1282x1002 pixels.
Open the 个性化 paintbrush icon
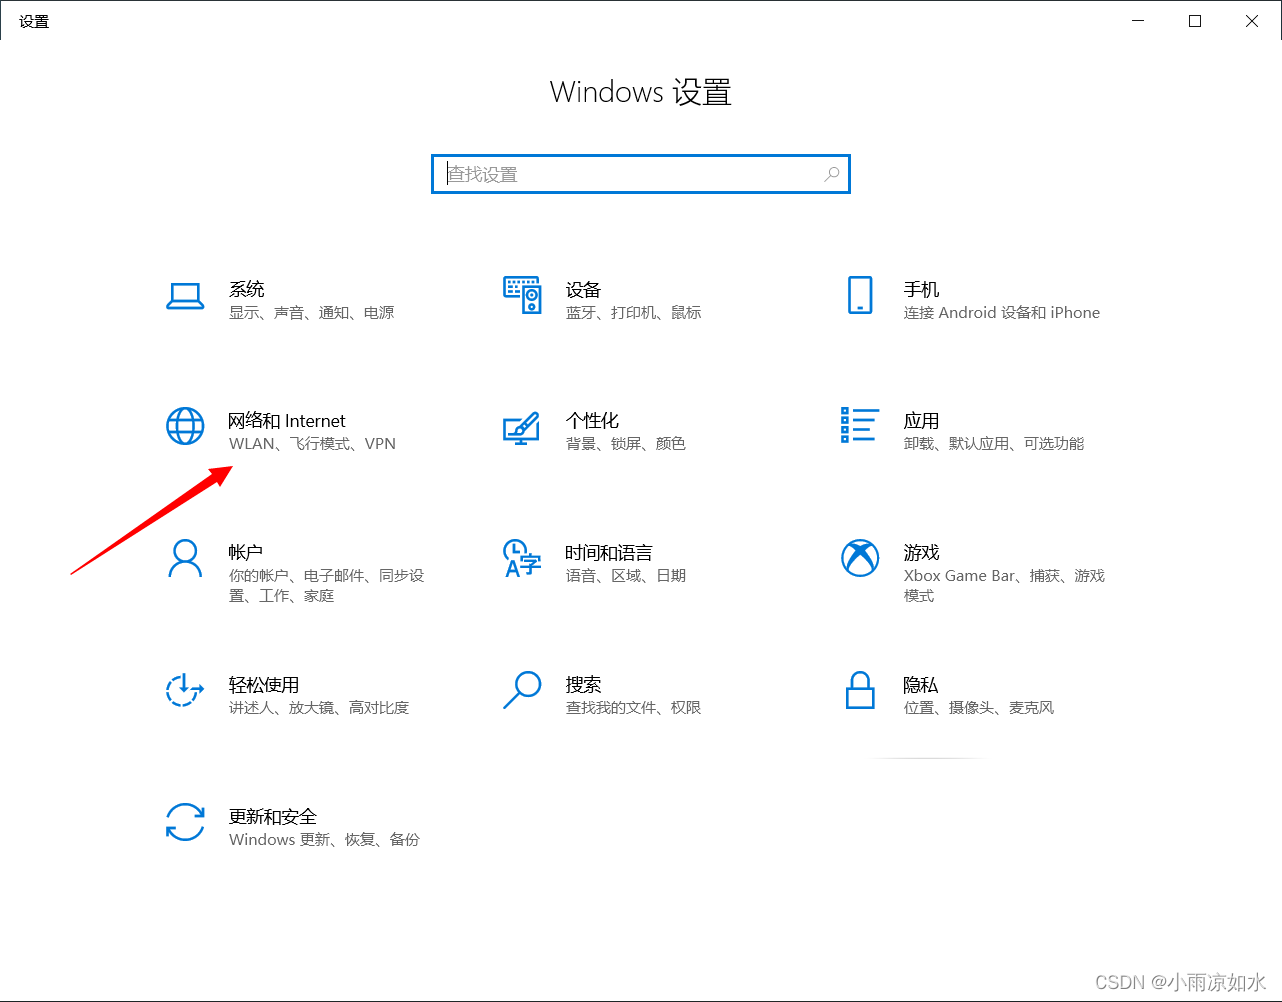[521, 428]
